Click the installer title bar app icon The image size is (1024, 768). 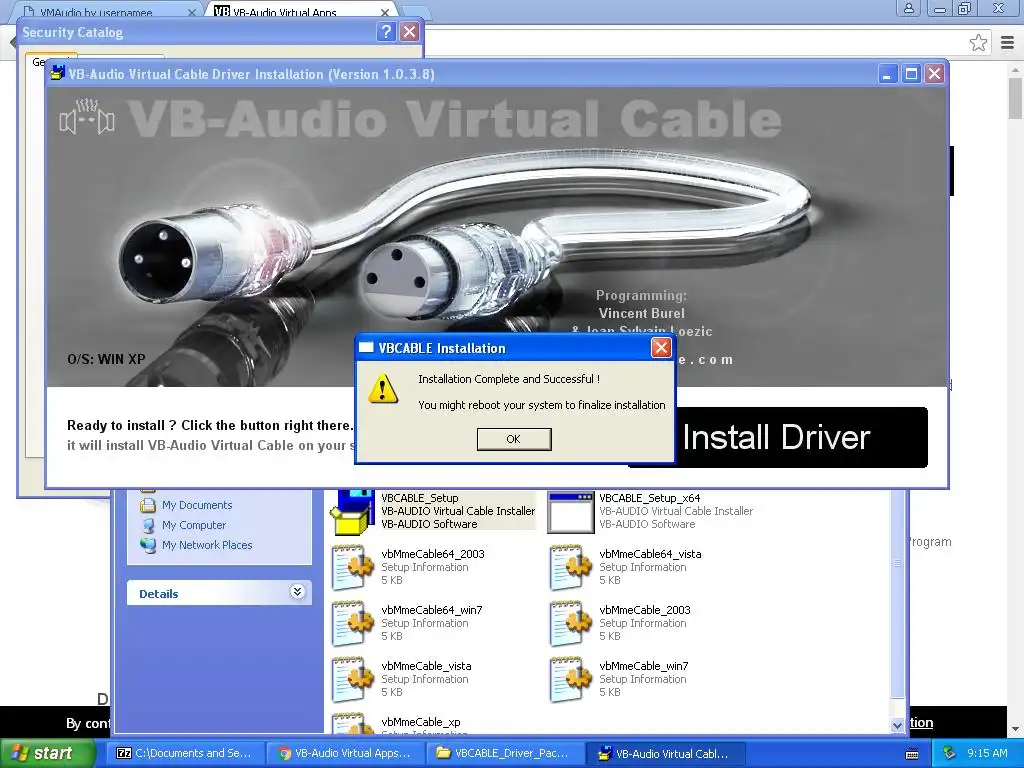tap(57, 73)
